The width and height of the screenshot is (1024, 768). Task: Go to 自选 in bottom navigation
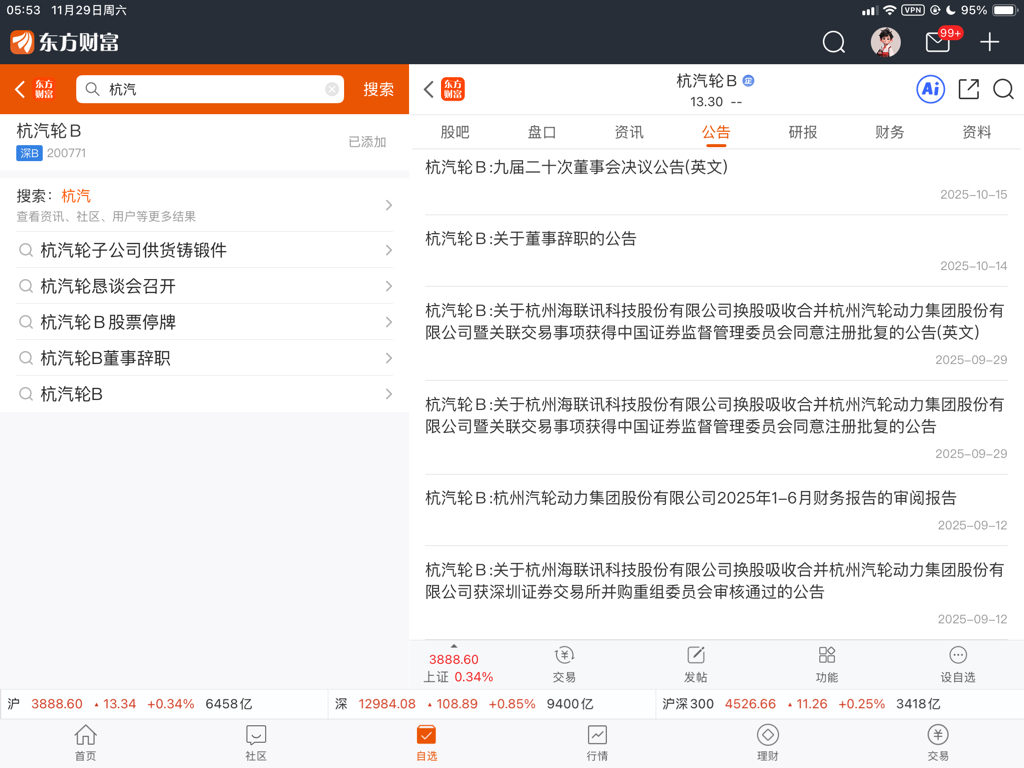(426, 743)
